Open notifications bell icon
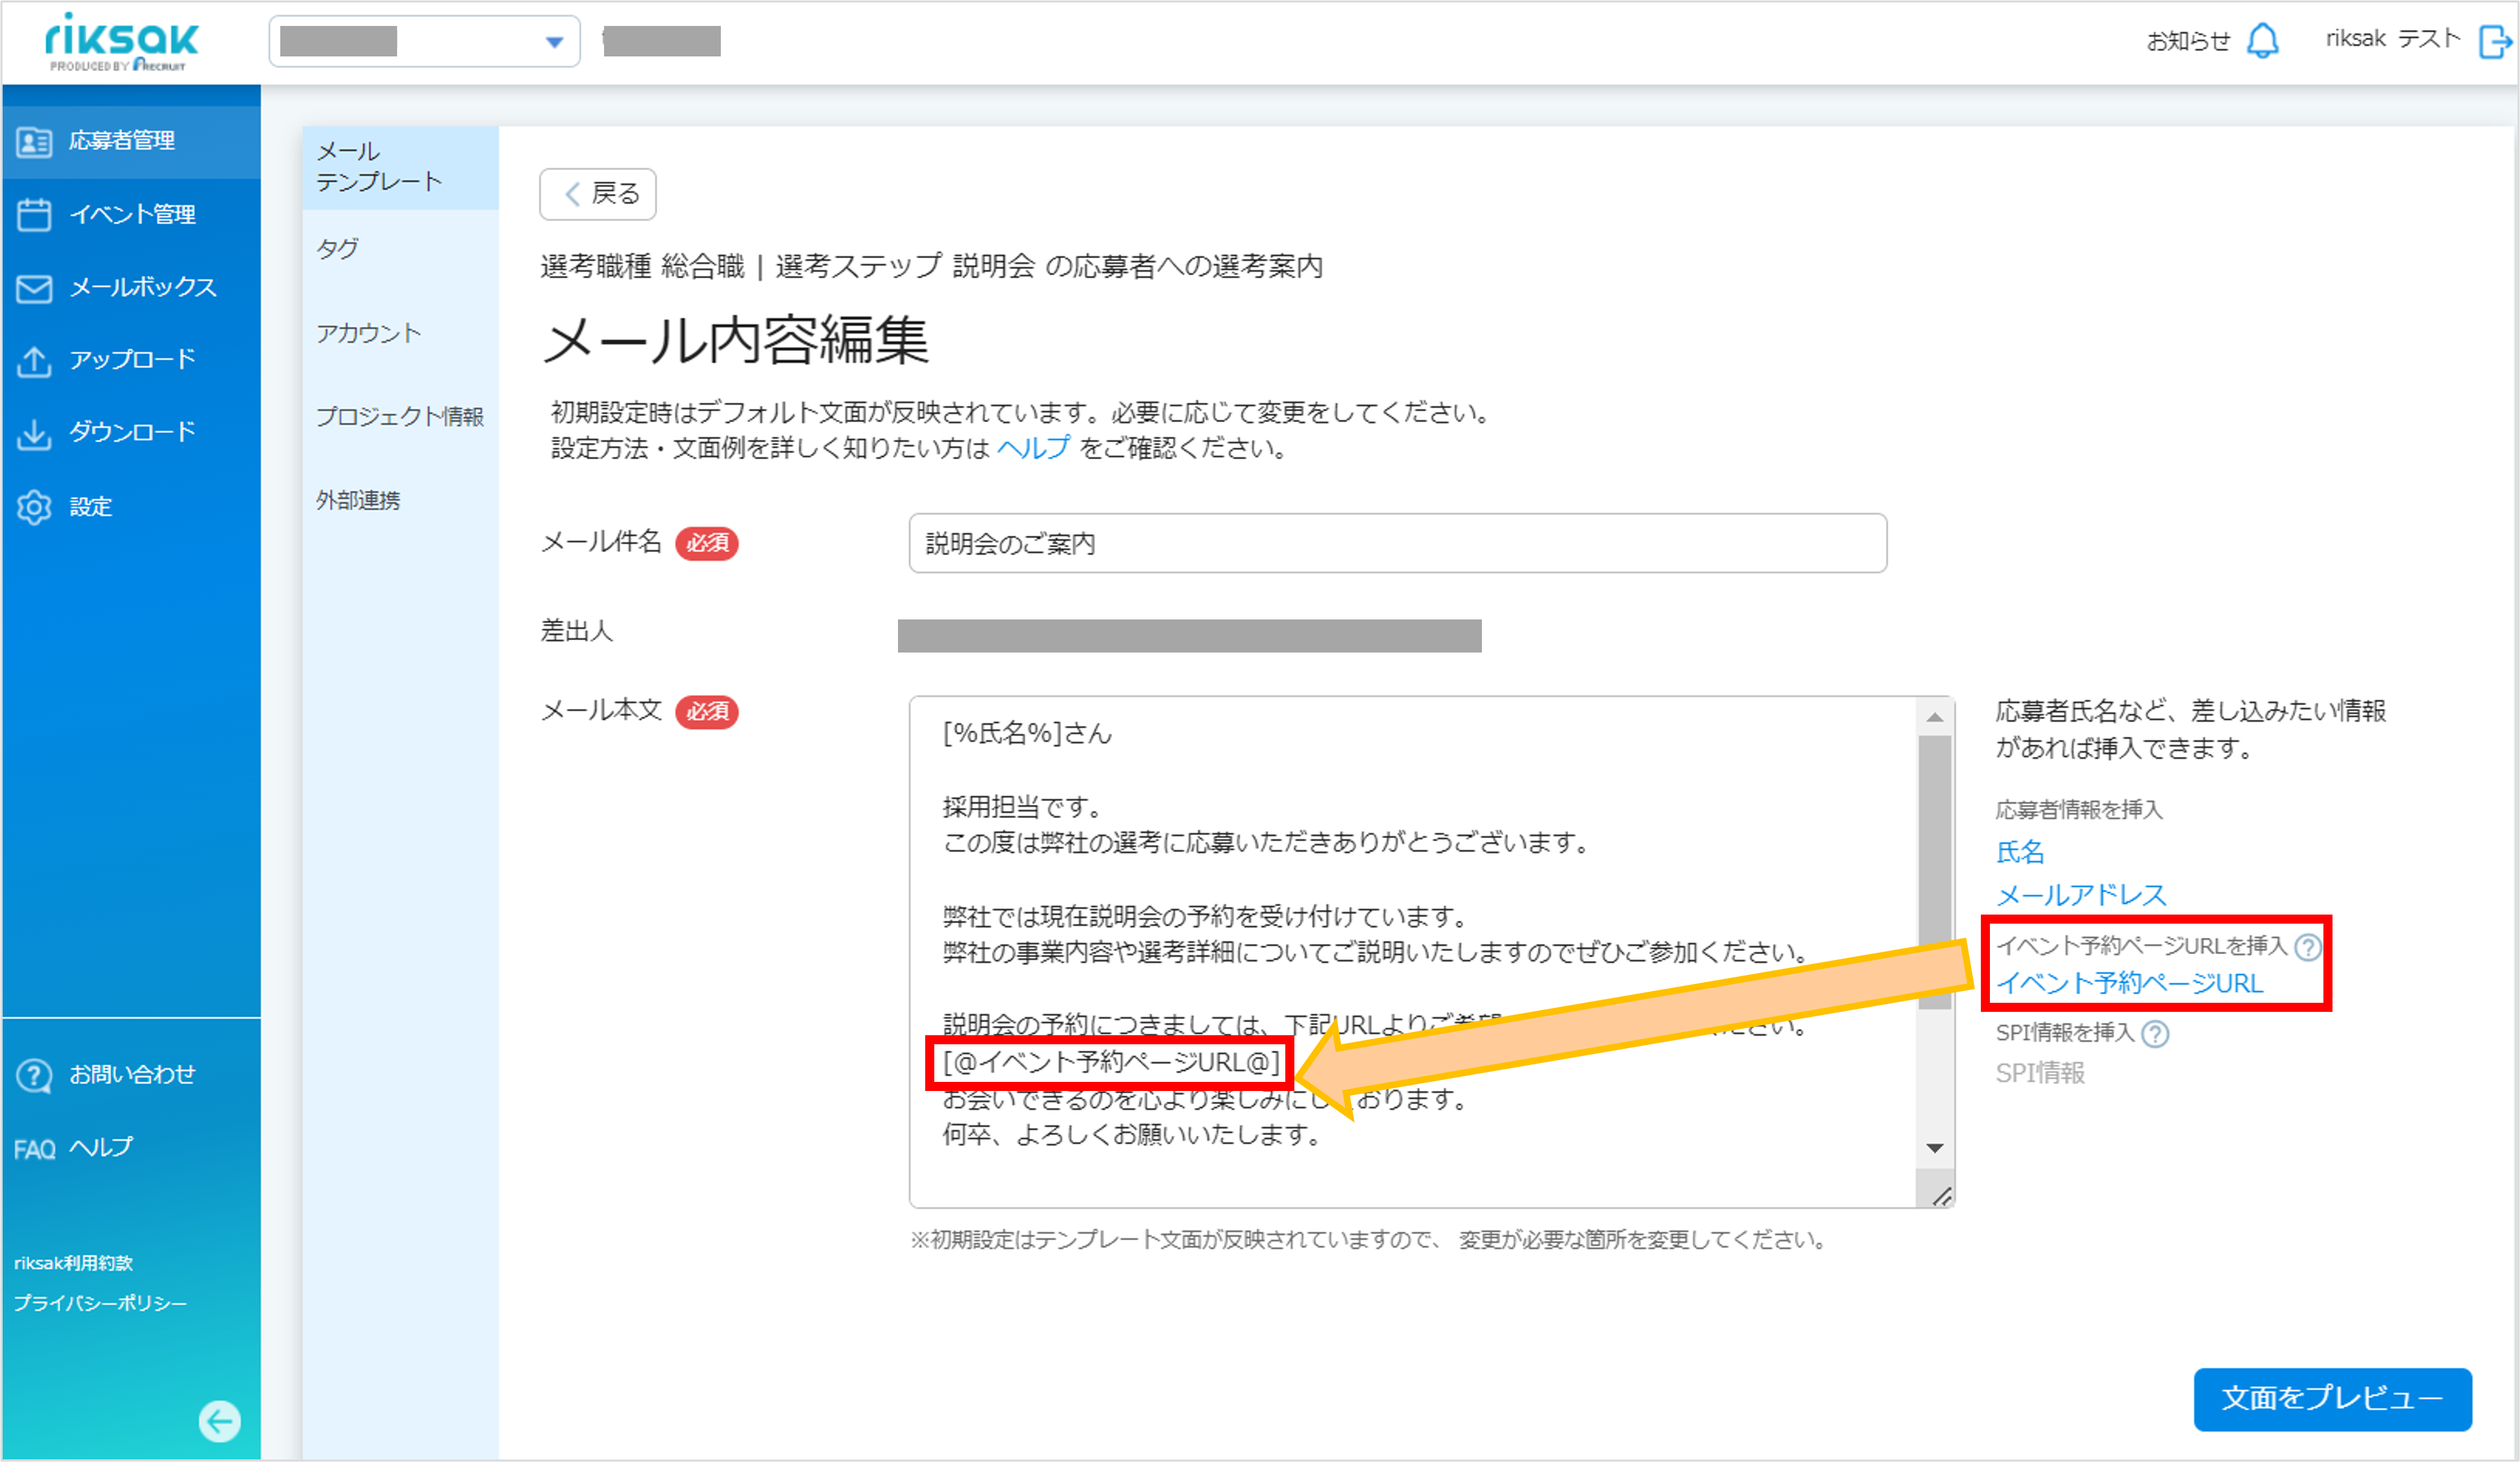Screen dimensions: 2520x1462 click(2263, 41)
